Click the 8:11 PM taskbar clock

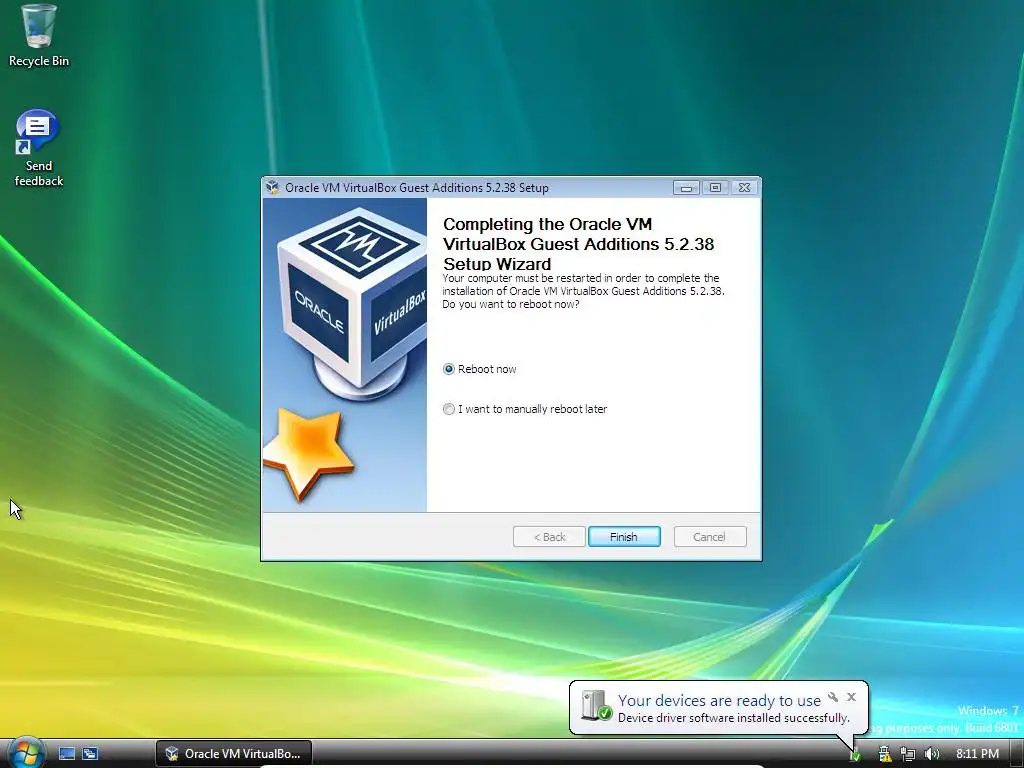[x=978, y=754]
